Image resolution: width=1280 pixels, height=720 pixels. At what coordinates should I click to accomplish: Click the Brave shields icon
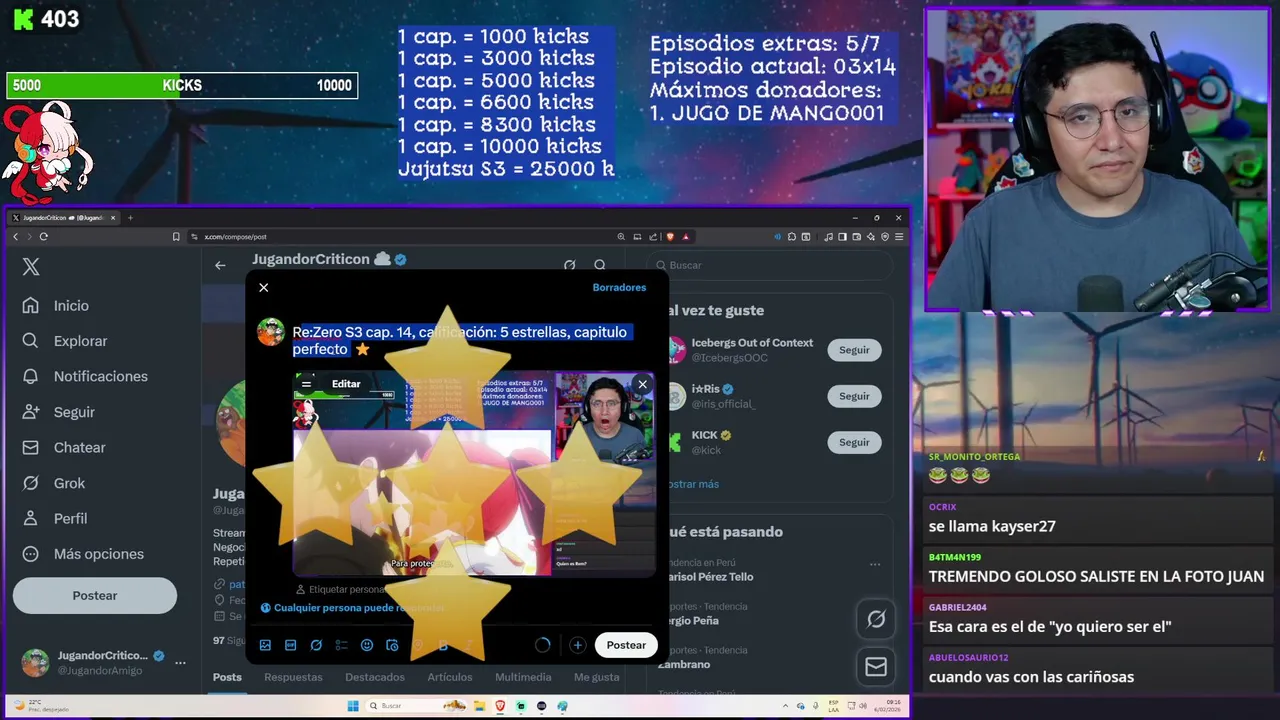[x=670, y=237]
